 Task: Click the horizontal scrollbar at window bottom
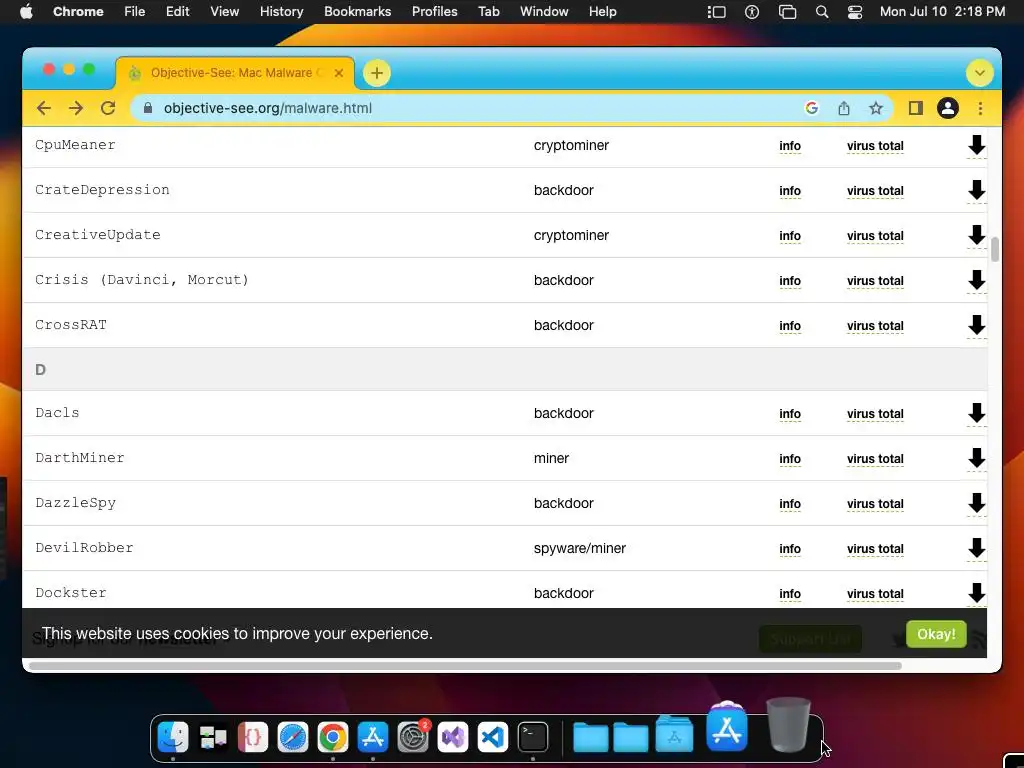[x=465, y=666]
